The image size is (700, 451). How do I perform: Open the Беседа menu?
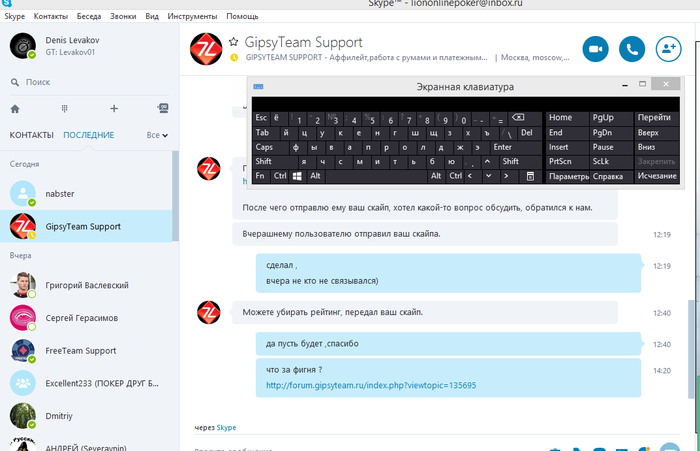[x=89, y=16]
